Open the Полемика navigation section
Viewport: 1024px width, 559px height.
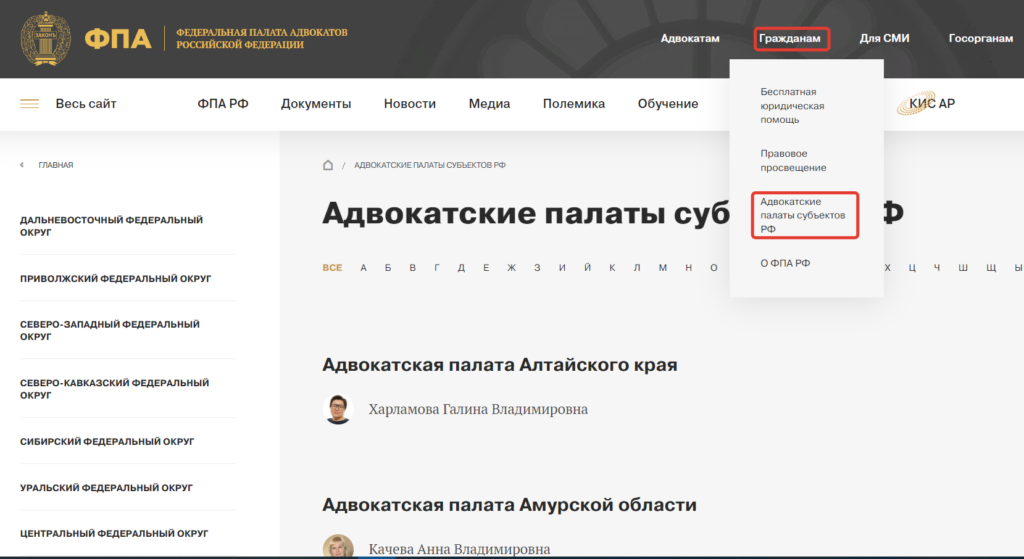pyautogui.click(x=573, y=104)
